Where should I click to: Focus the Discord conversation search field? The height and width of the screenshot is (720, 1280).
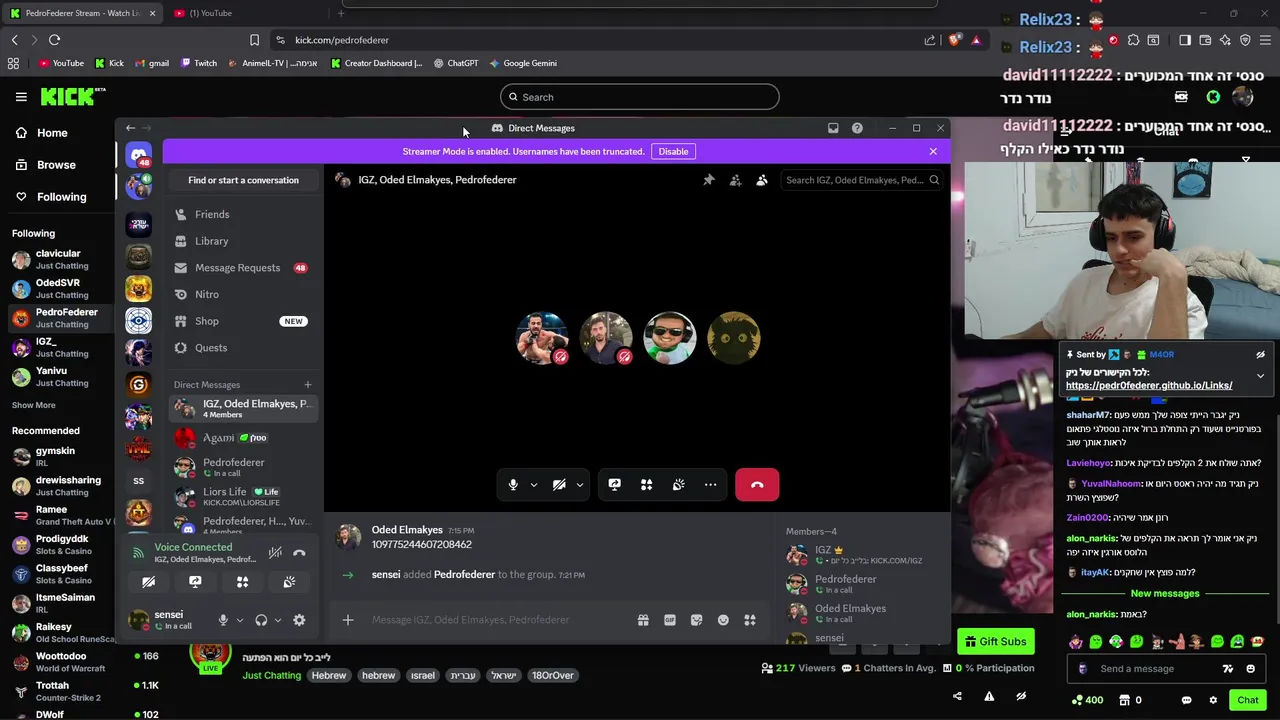[861, 180]
